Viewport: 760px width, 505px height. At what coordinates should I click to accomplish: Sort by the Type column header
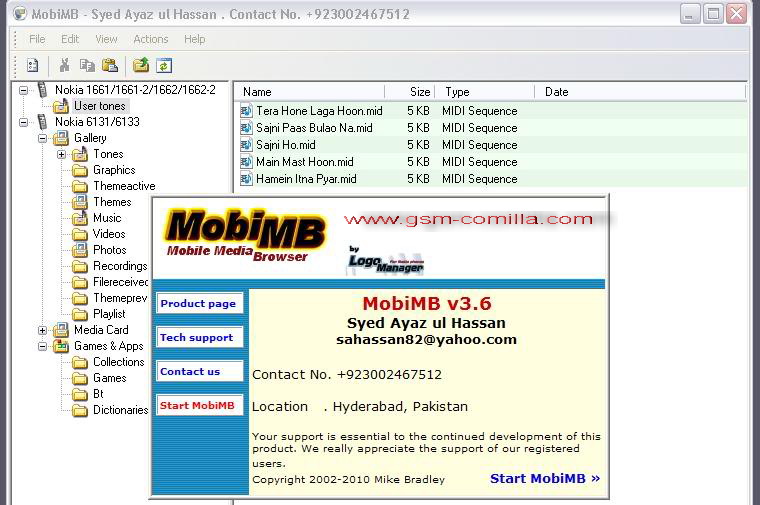click(485, 92)
